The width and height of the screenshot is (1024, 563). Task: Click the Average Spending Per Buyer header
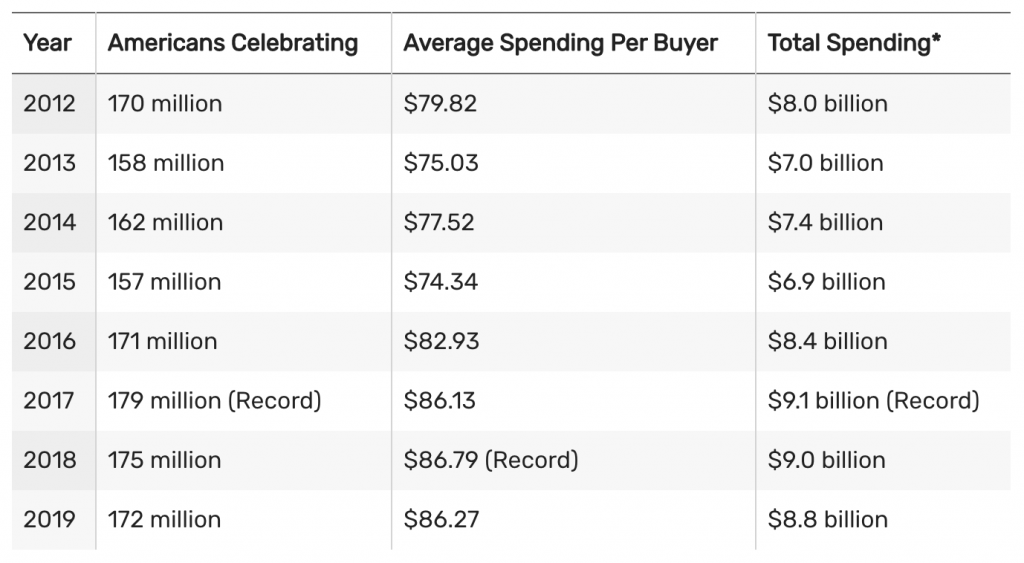coord(561,43)
